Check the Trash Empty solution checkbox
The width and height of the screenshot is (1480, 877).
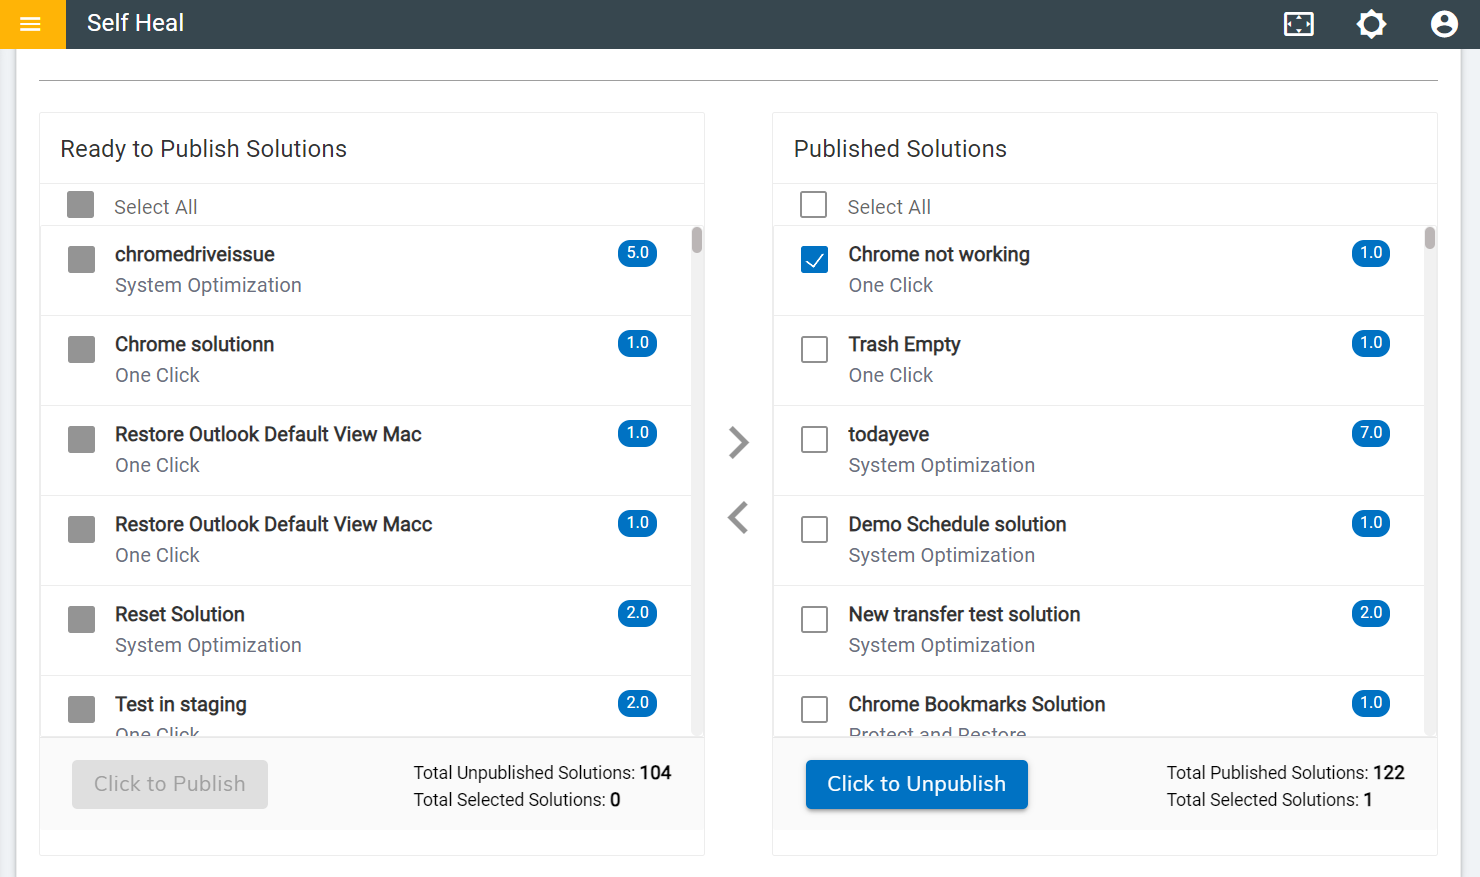(x=815, y=350)
